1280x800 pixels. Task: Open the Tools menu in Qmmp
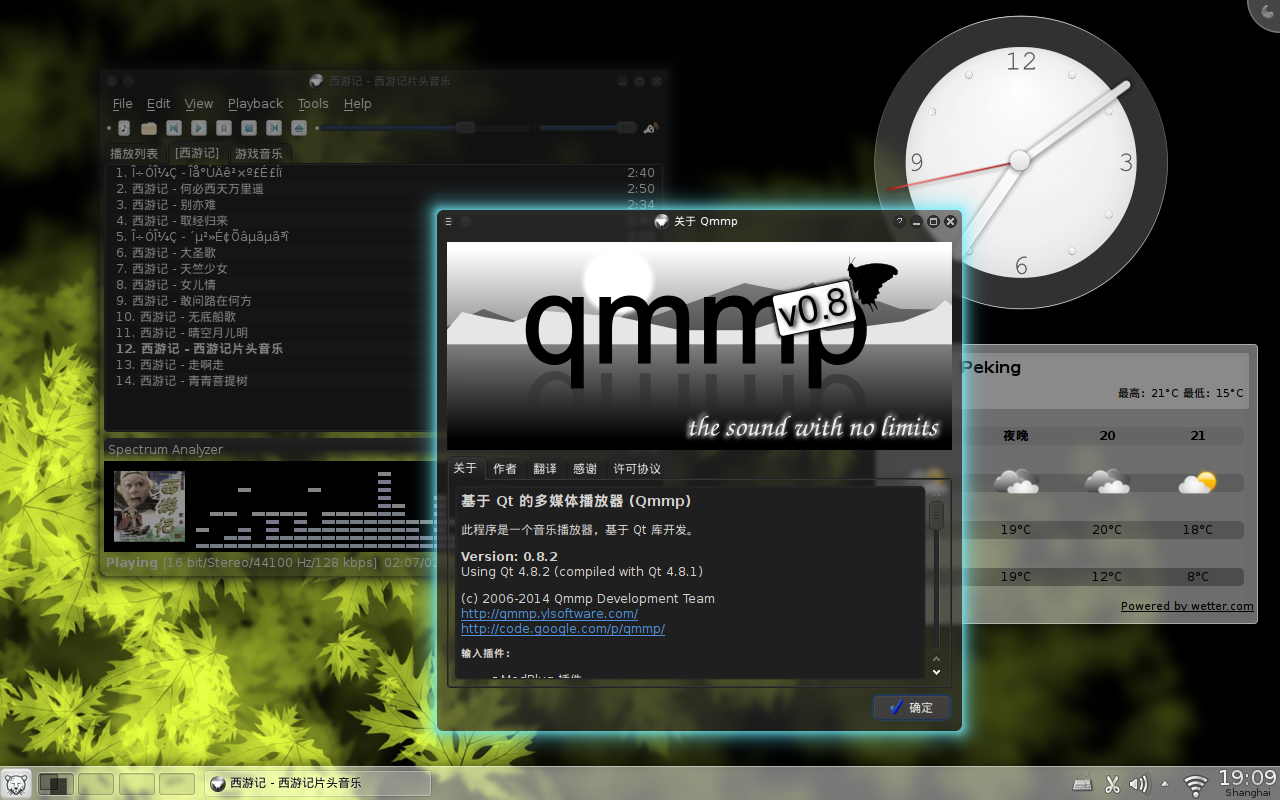[313, 104]
